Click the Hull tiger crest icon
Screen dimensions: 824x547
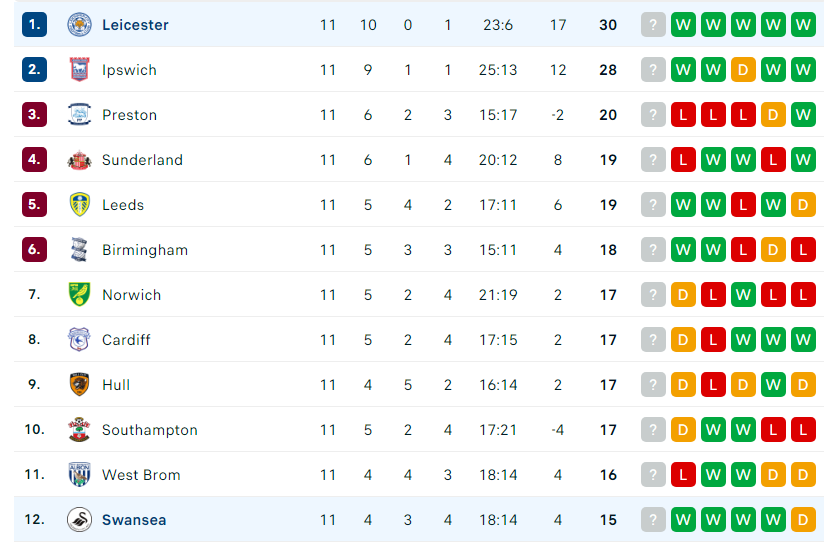point(79,384)
